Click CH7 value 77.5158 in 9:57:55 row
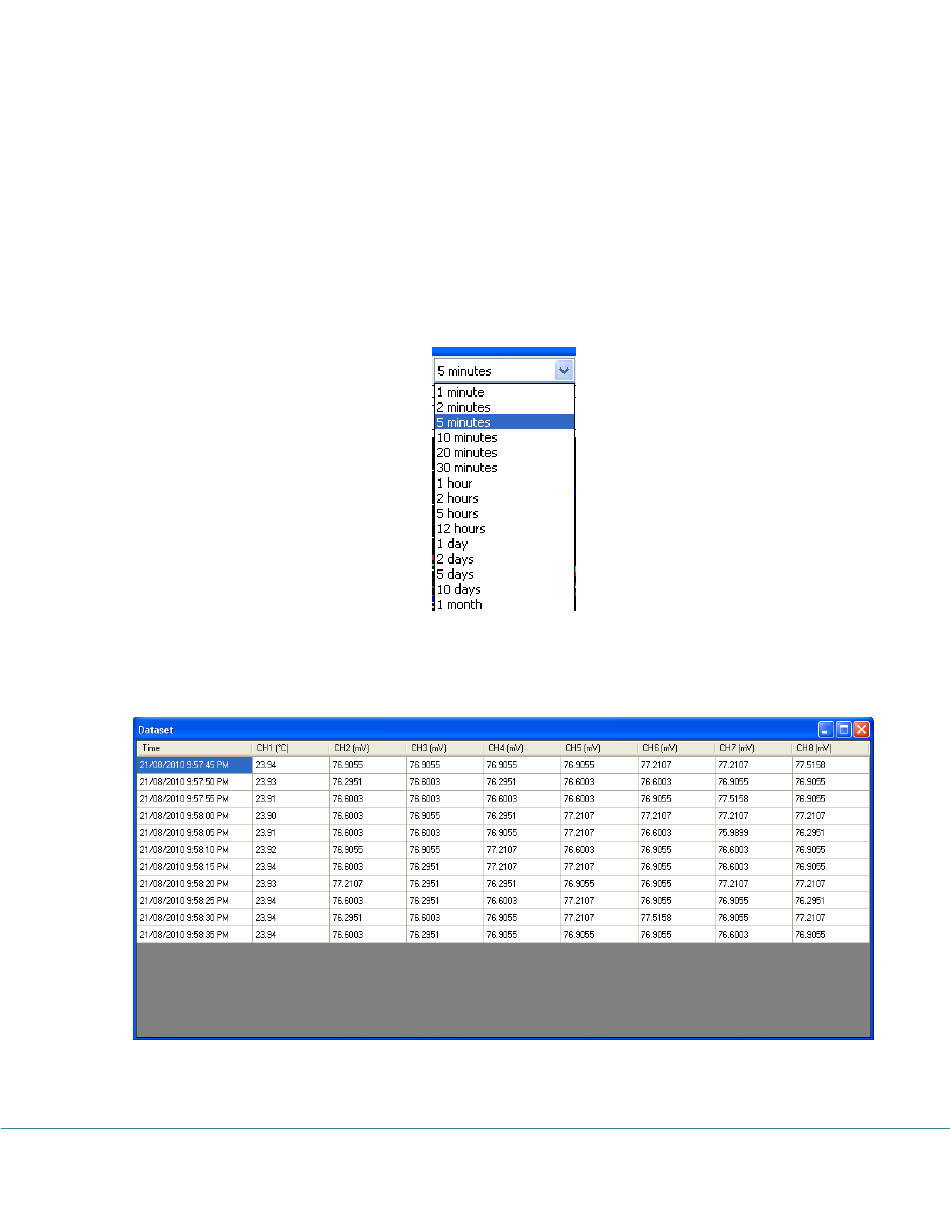The height and width of the screenshot is (1229, 950). pyautogui.click(x=752, y=798)
